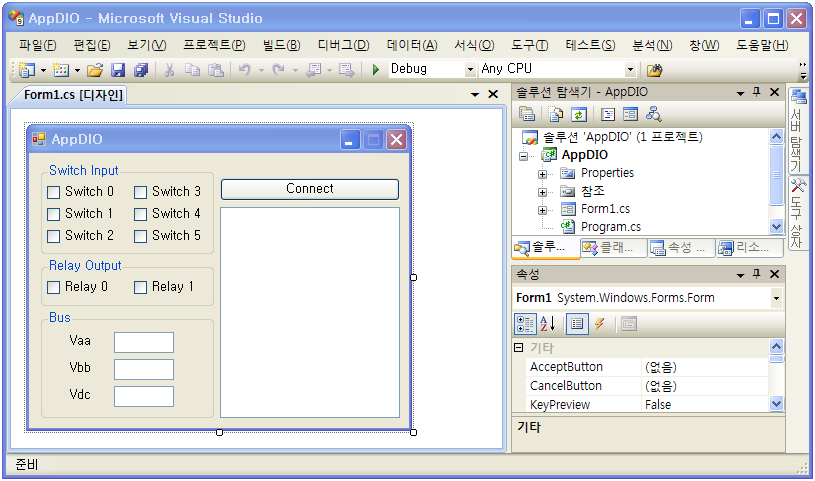Switch to the 클래... class view tab
The height and width of the screenshot is (481, 815).
click(613, 248)
